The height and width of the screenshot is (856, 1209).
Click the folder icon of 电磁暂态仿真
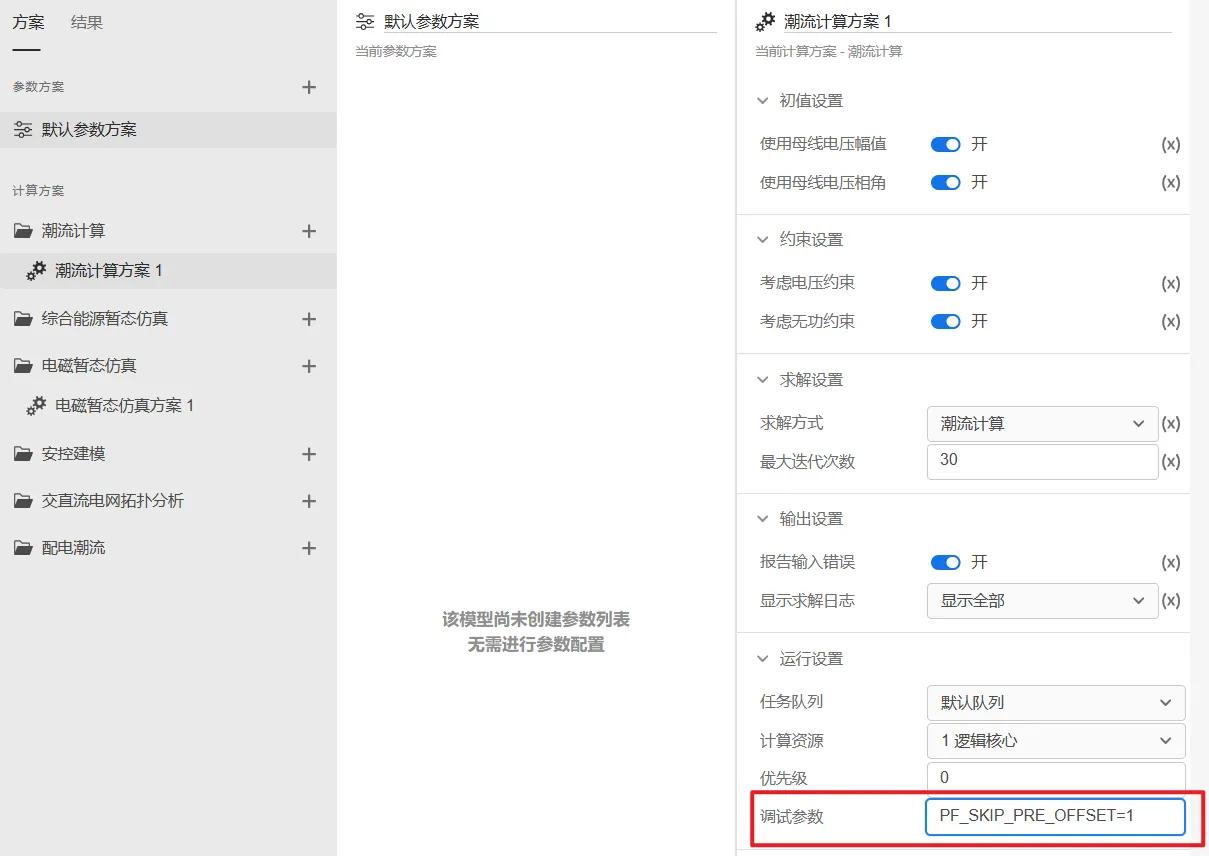pyautogui.click(x=21, y=365)
